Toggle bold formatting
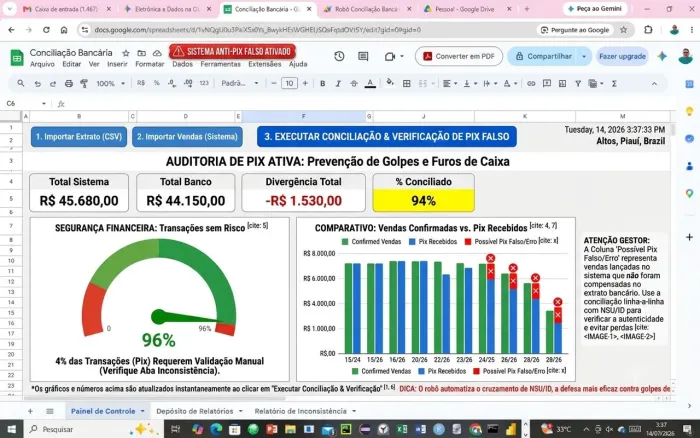Viewport: 700px width, 438px height. [322, 83]
